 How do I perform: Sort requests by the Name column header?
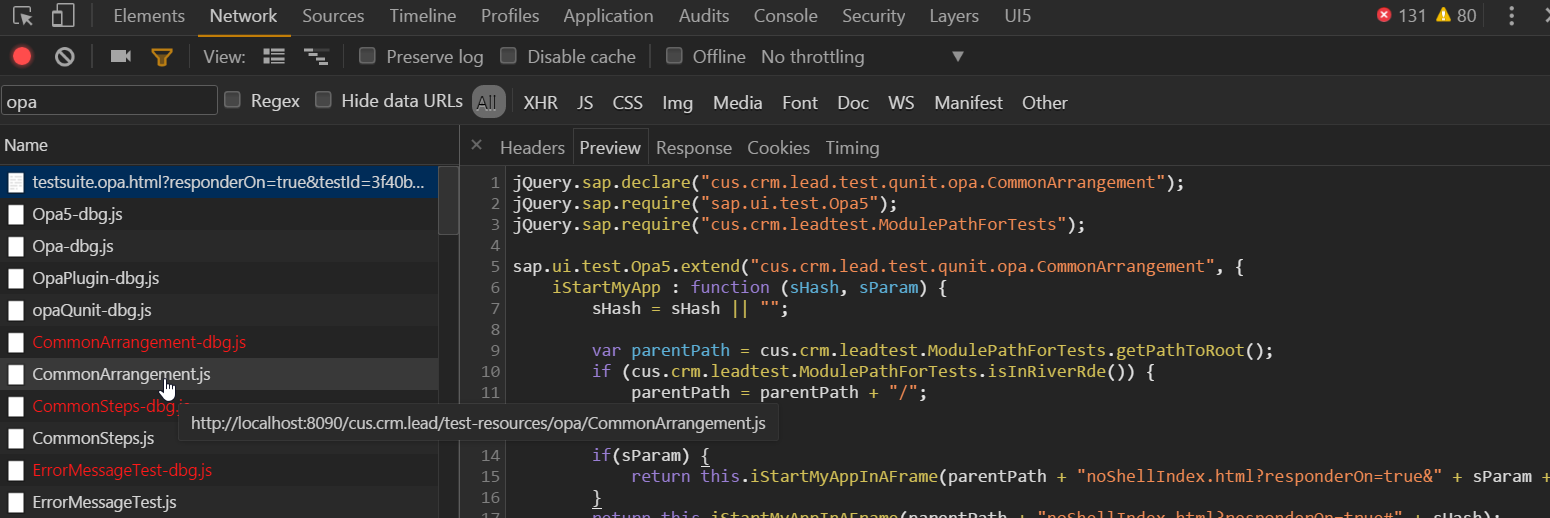(229, 145)
